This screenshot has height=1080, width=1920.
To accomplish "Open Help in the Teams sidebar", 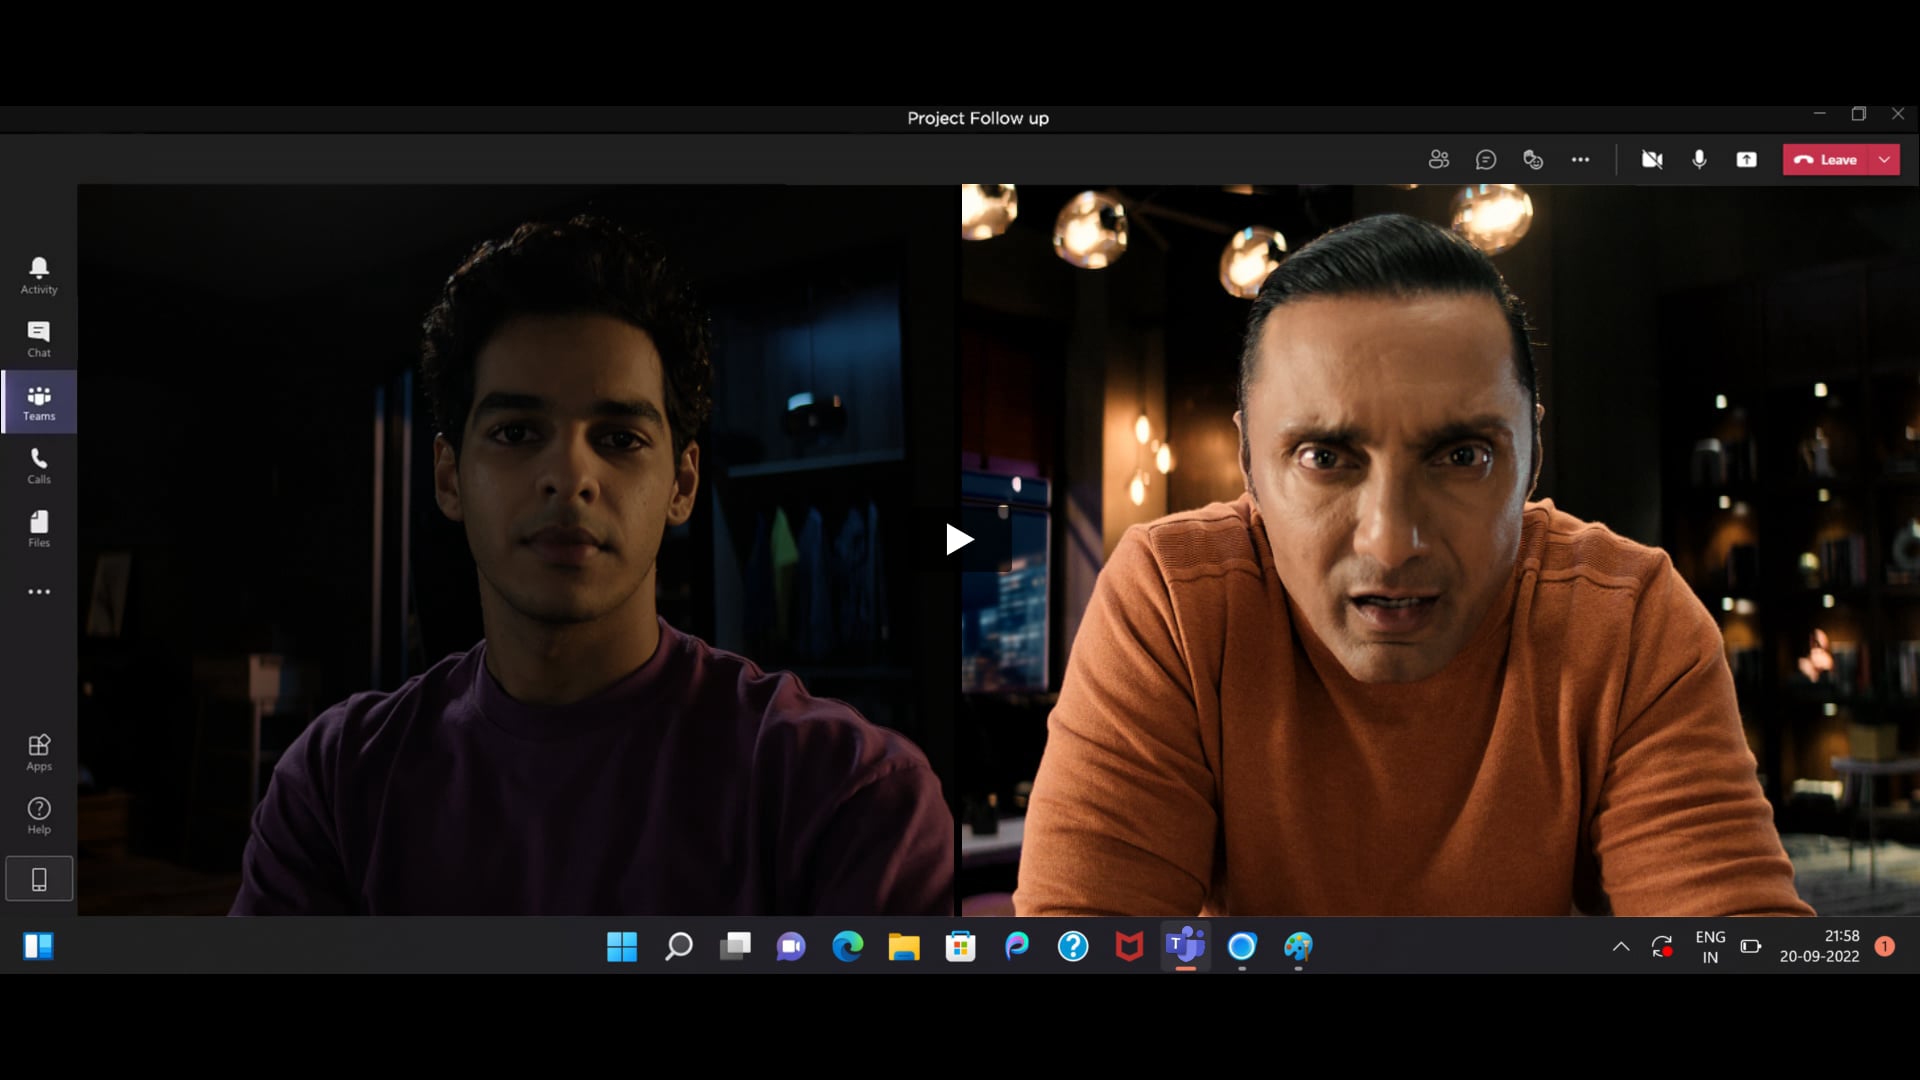I will [x=39, y=815].
